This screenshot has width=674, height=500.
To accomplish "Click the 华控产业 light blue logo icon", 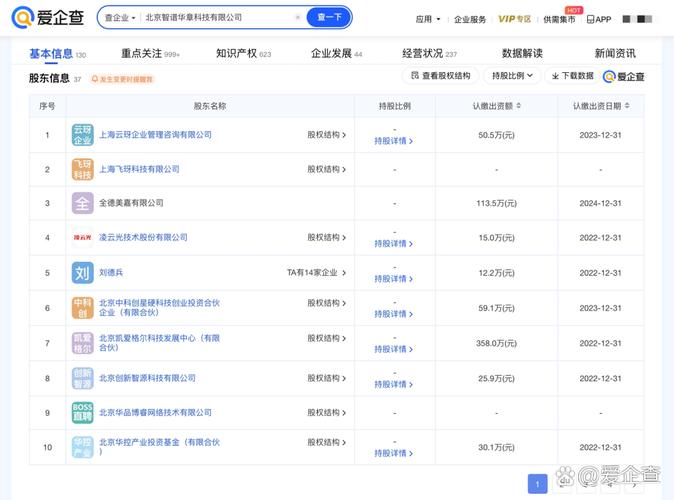I will pyautogui.click(x=83, y=447).
